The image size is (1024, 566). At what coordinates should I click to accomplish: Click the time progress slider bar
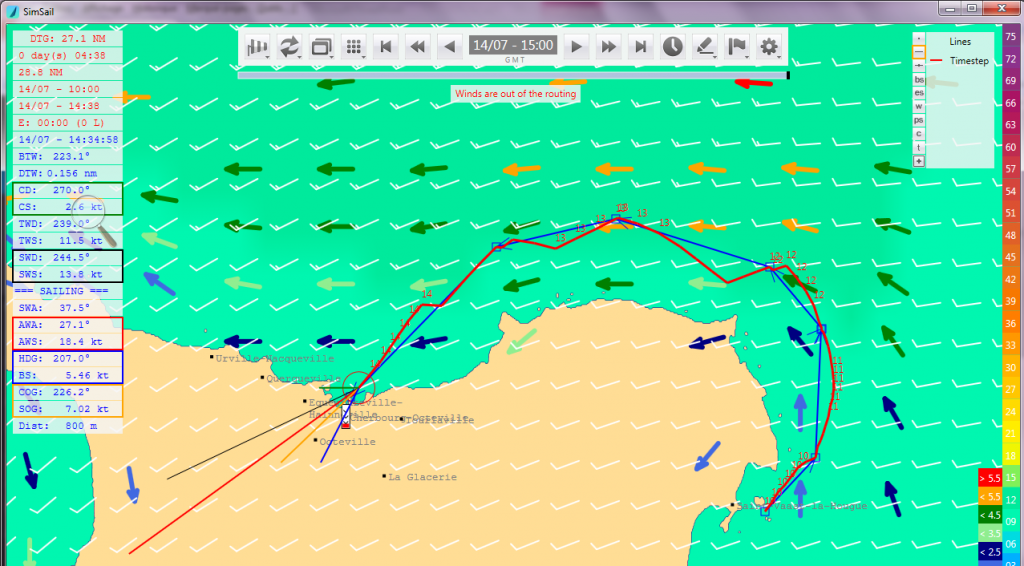[x=513, y=75]
